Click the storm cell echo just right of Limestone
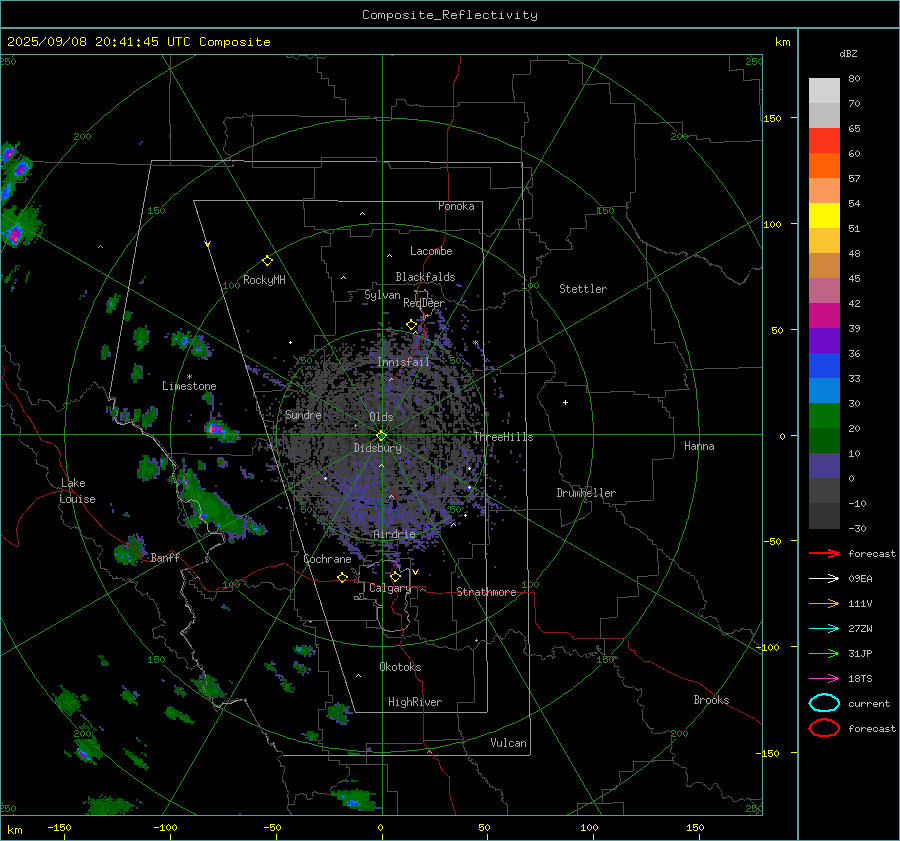The height and width of the screenshot is (841, 900). click(220, 431)
